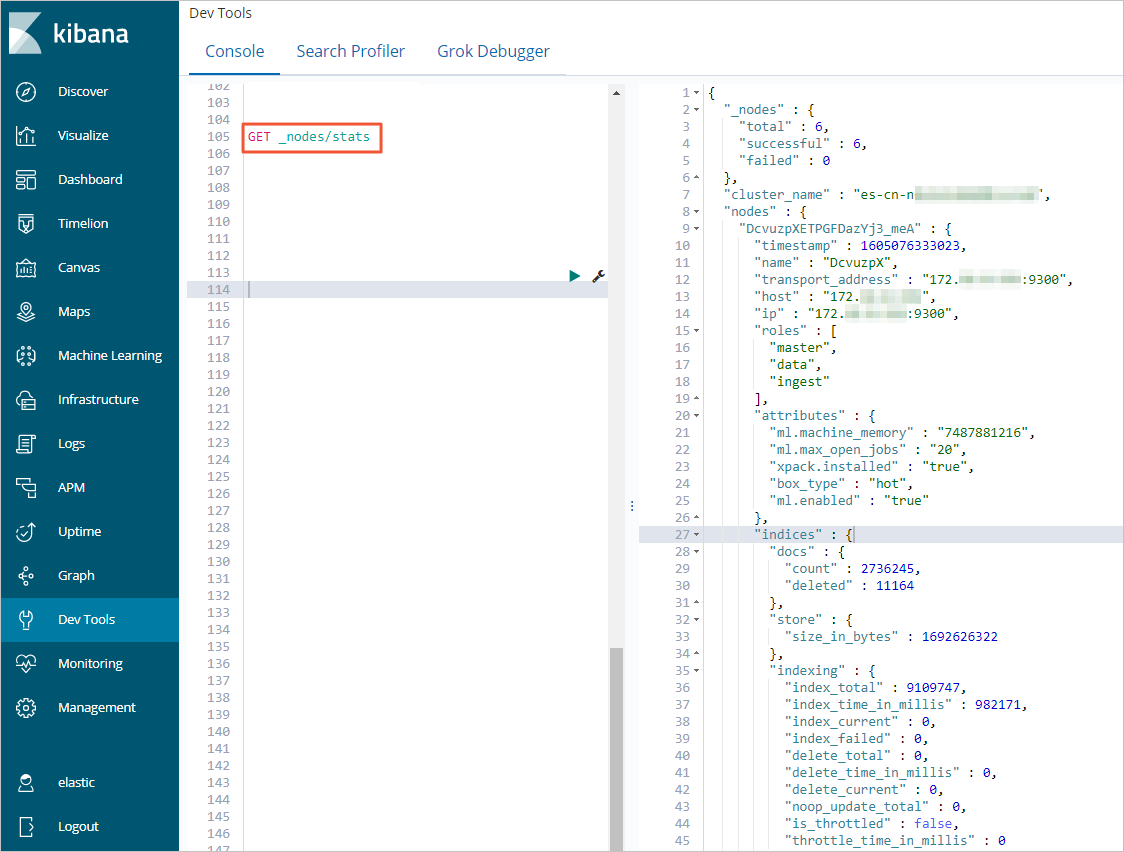The image size is (1124, 852).
Task: Open Maps pin icon
Action: pos(26,312)
